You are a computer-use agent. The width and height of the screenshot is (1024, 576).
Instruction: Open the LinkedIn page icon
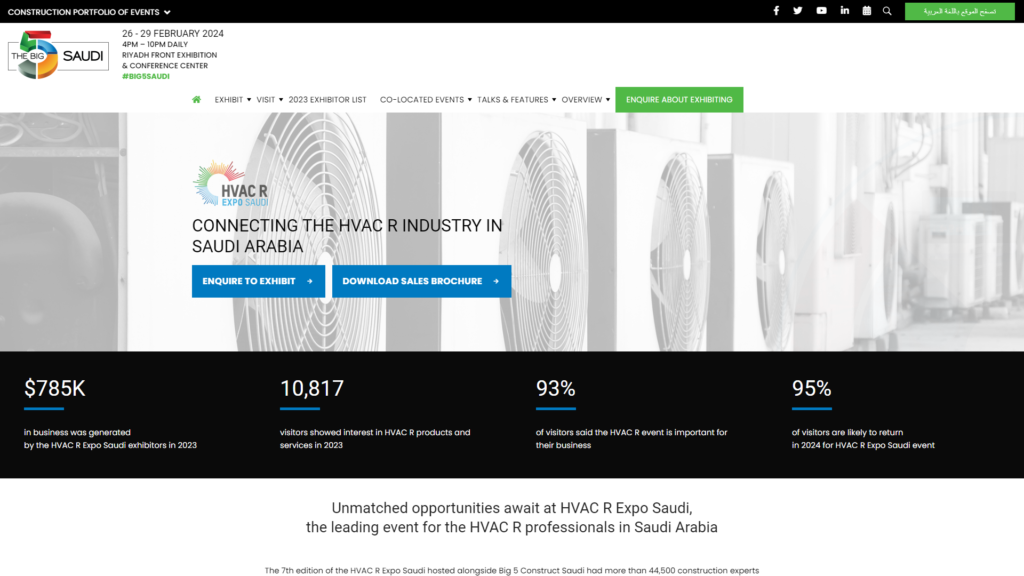point(844,10)
